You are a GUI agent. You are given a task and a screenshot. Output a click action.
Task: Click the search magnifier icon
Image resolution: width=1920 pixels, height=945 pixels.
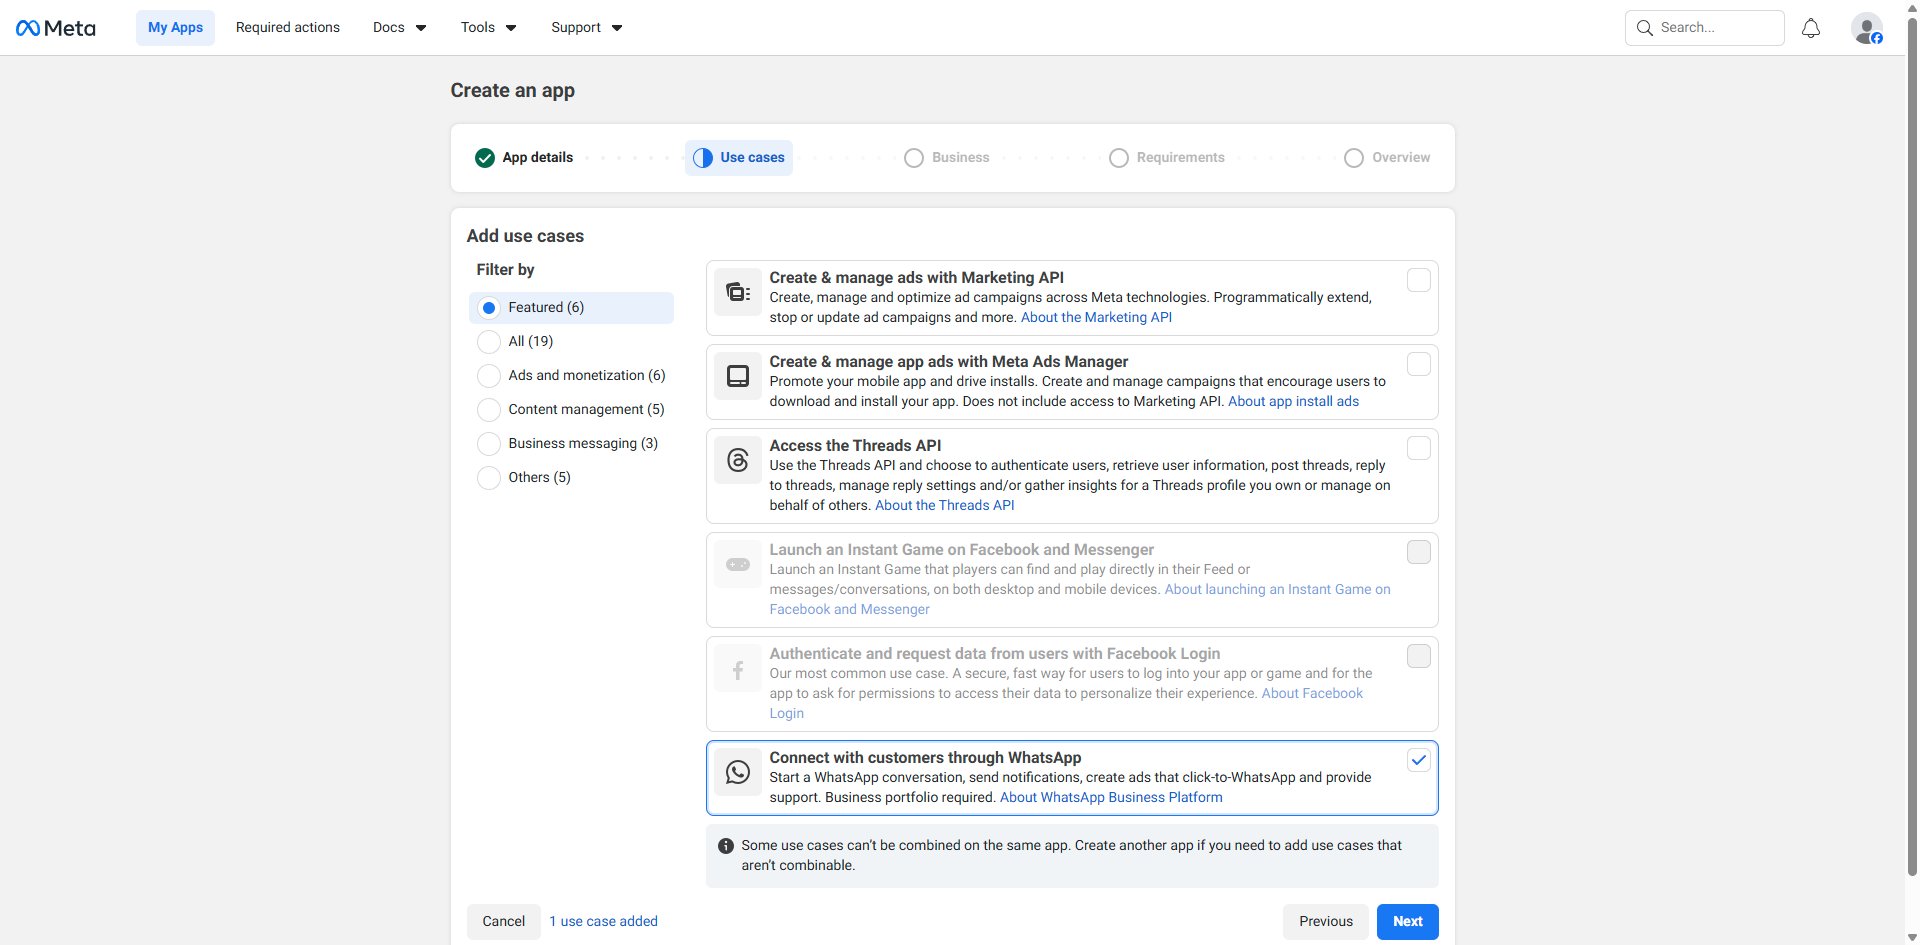[1645, 28]
